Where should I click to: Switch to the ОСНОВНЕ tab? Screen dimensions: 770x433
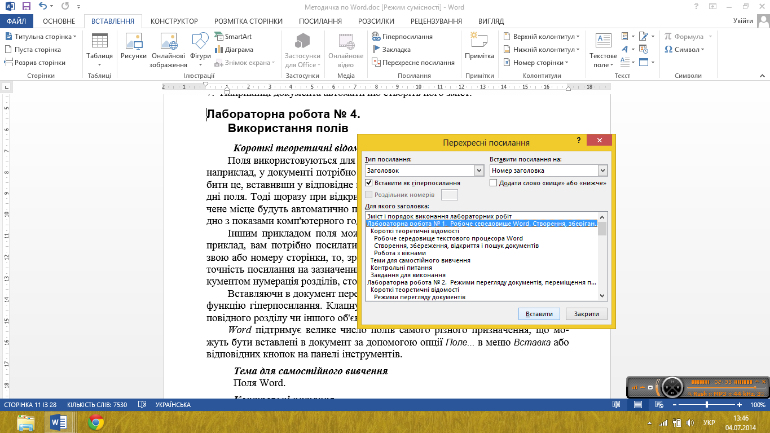59,21
